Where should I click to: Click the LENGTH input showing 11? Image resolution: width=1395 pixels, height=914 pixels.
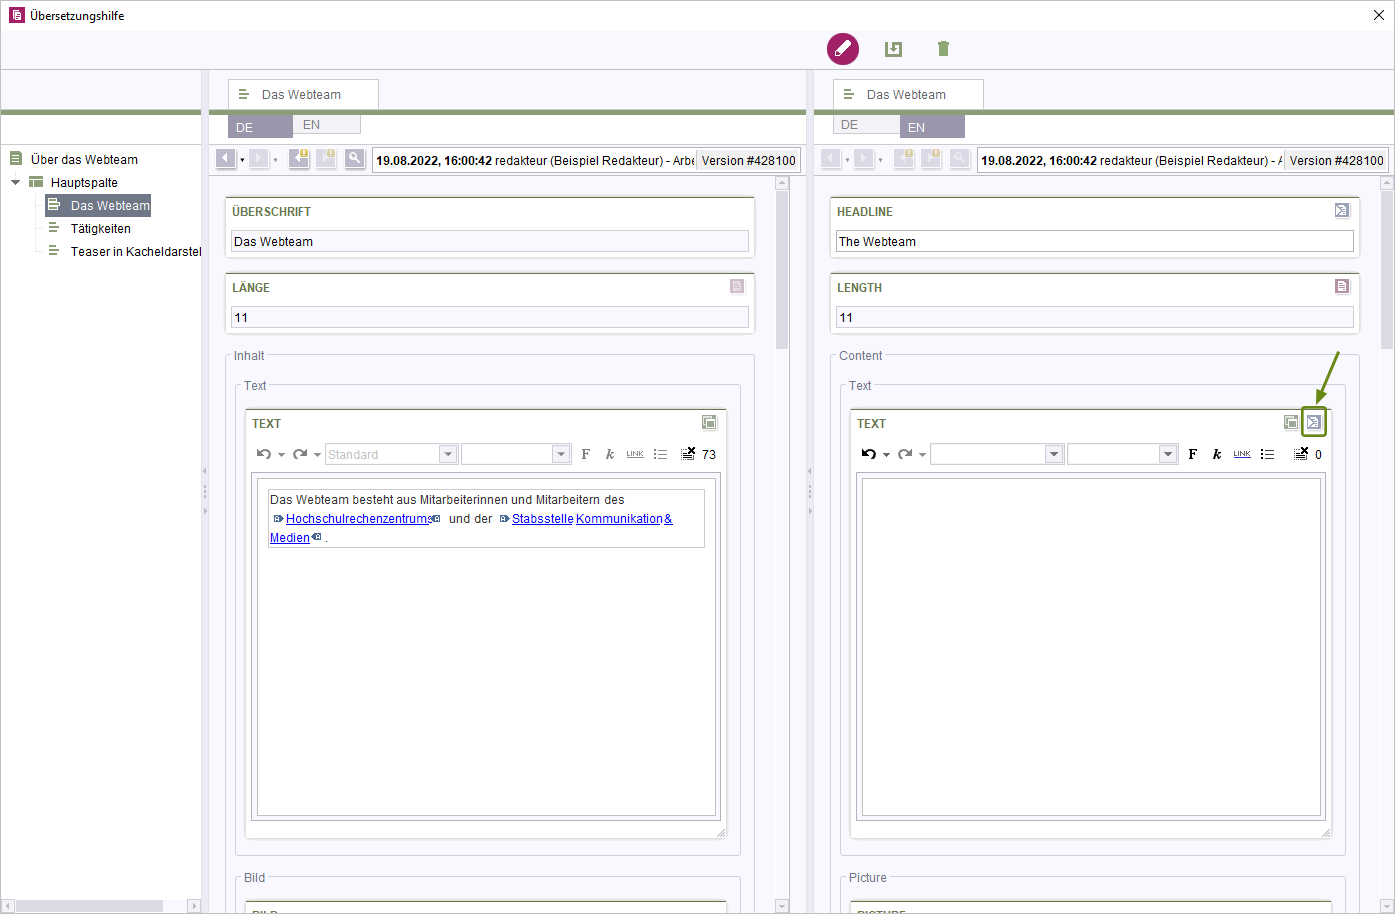tap(1094, 317)
